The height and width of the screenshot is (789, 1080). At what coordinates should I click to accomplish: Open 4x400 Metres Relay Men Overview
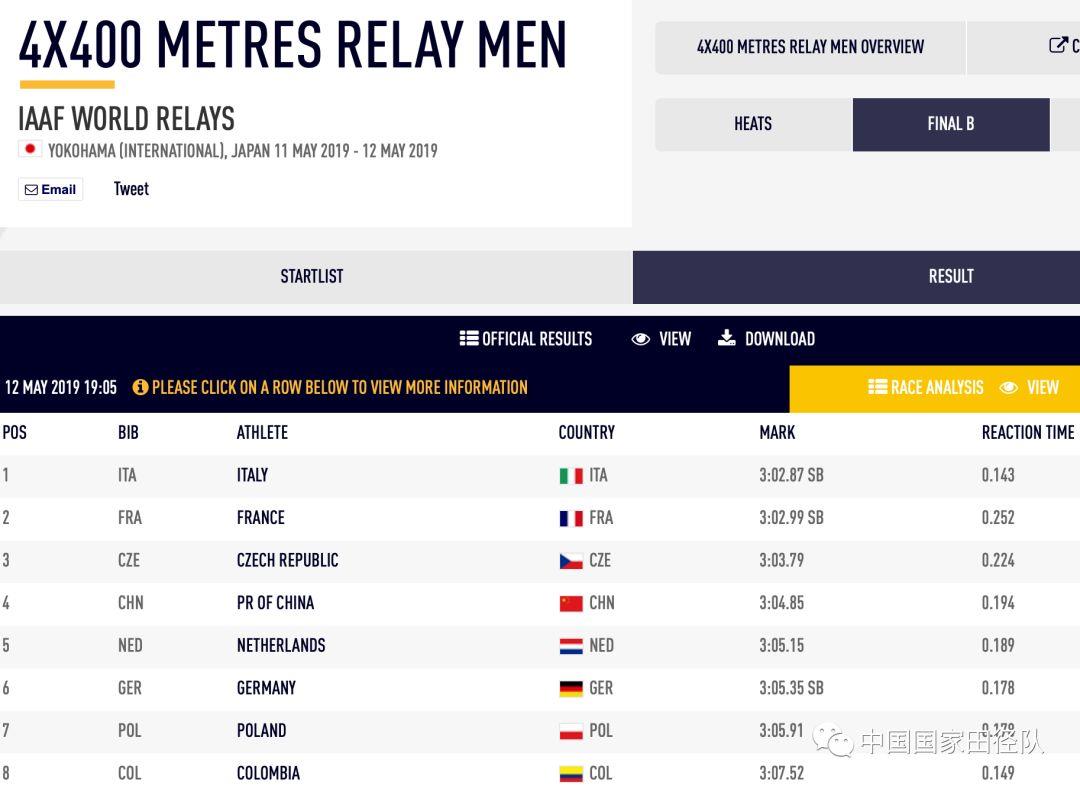click(810, 47)
